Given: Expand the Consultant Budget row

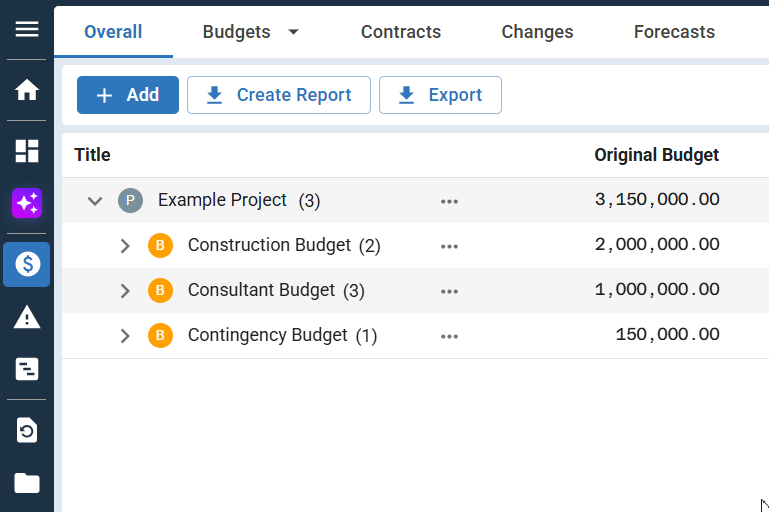Looking at the screenshot, I should 125,291.
